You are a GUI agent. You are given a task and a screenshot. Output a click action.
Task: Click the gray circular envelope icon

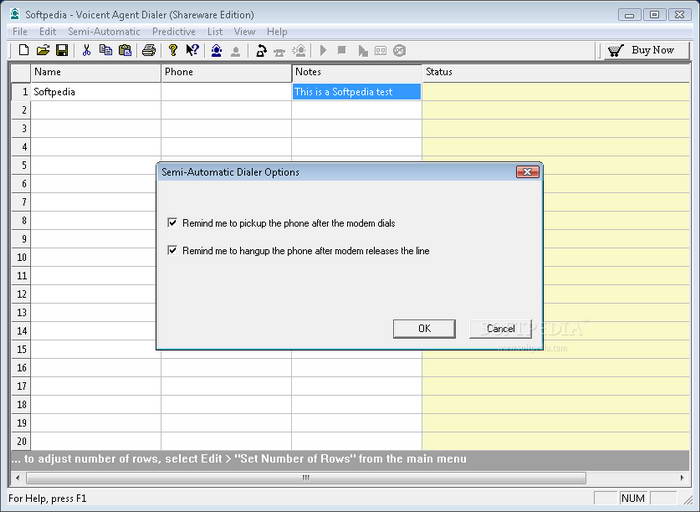[x=400, y=50]
